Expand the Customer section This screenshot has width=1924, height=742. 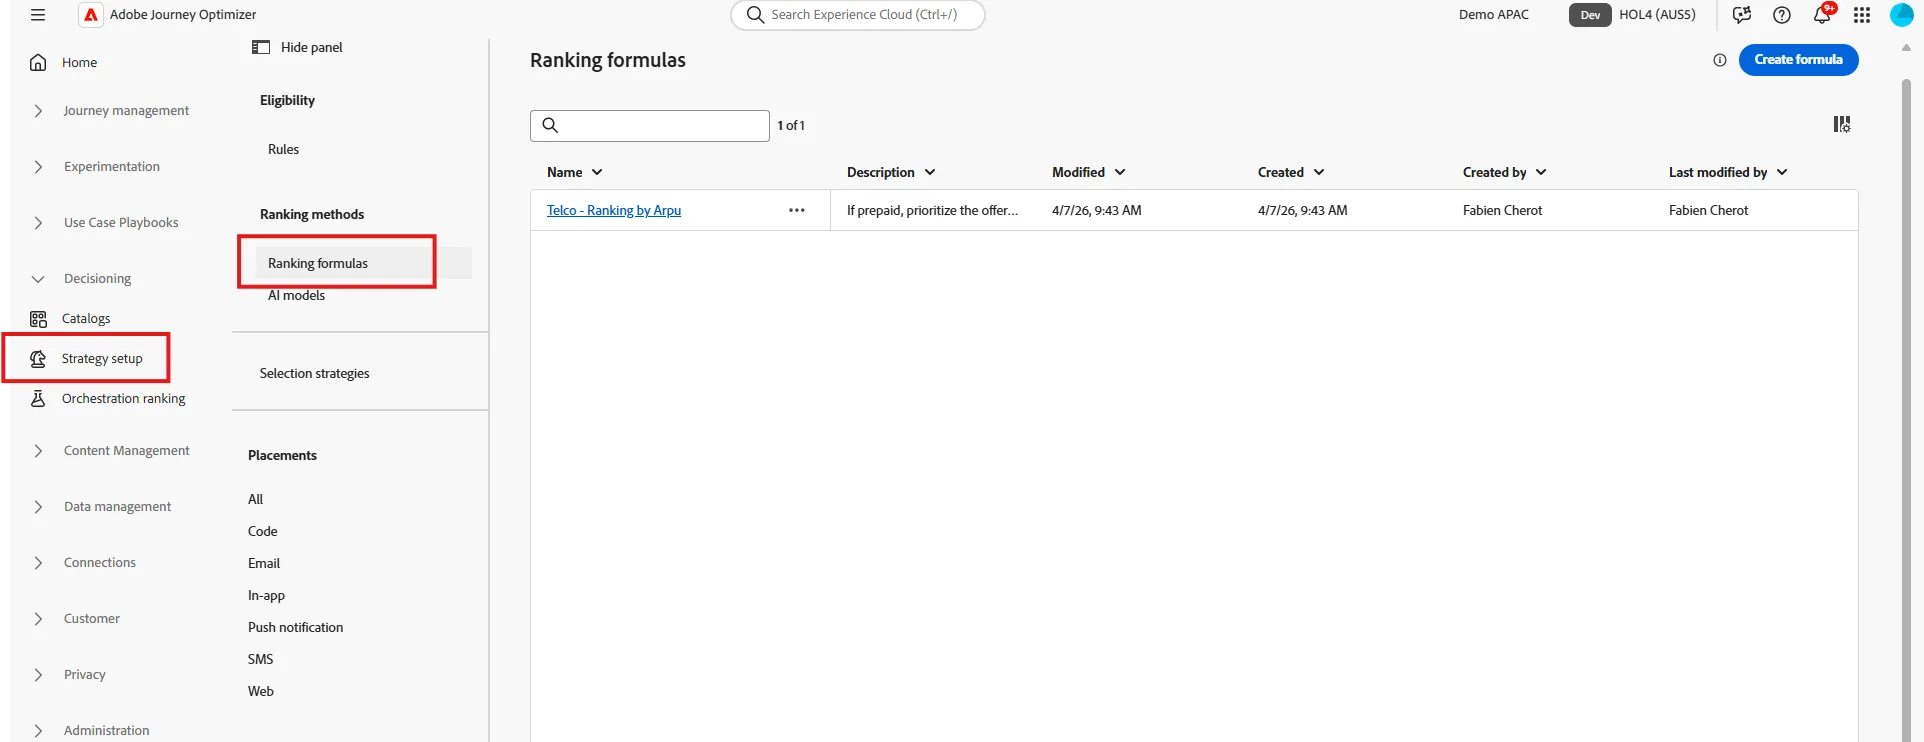coord(38,619)
